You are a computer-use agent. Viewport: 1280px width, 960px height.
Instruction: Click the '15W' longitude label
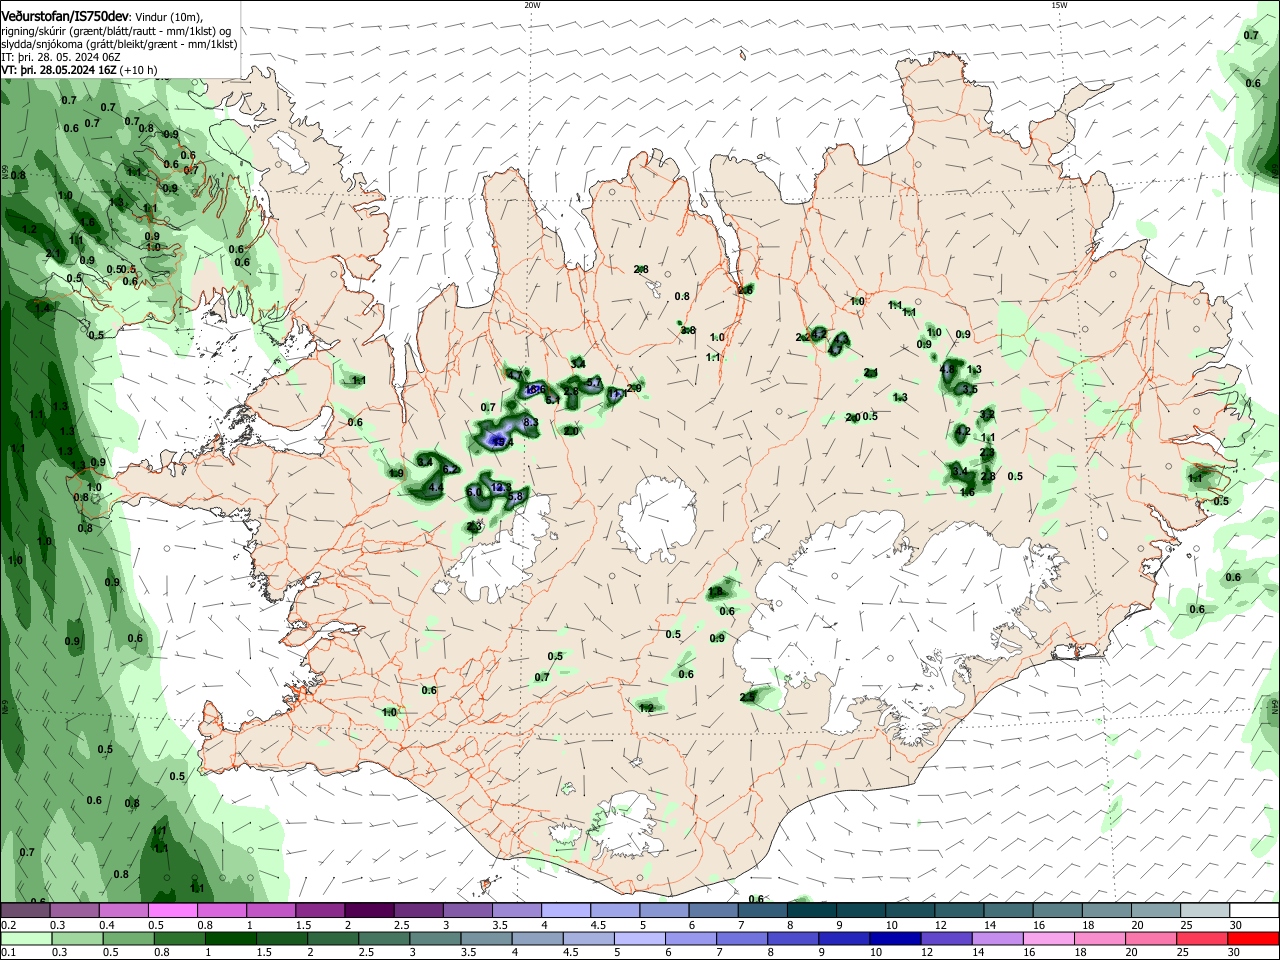click(1058, 5)
